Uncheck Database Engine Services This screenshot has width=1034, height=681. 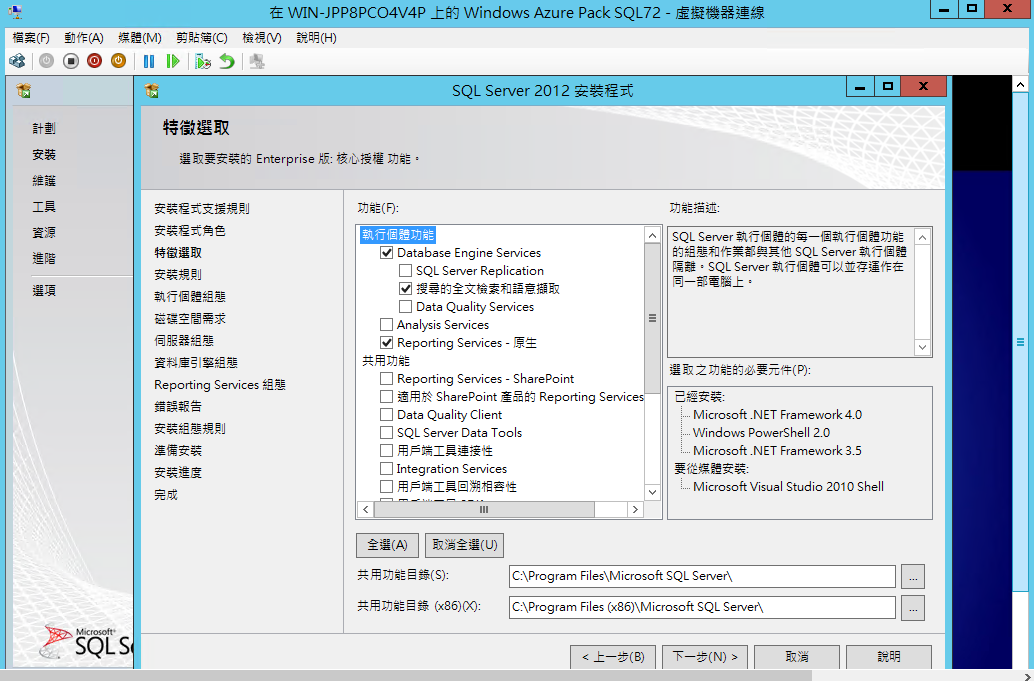tap(386, 253)
